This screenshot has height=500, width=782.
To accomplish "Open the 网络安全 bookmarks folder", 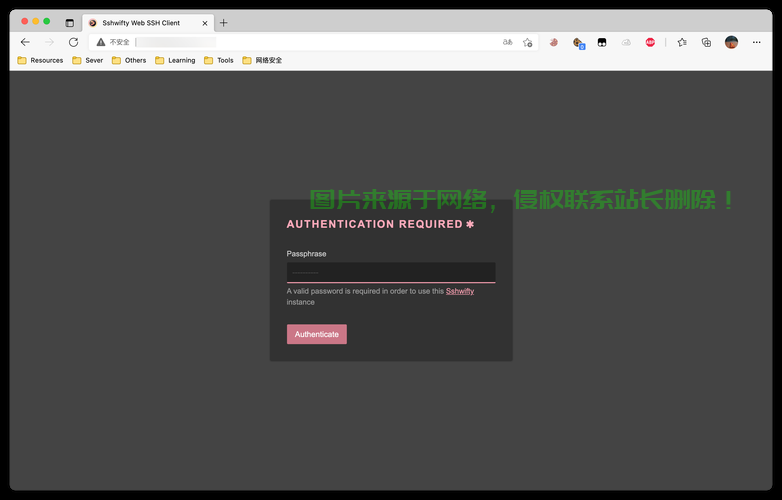I will click(262, 60).
